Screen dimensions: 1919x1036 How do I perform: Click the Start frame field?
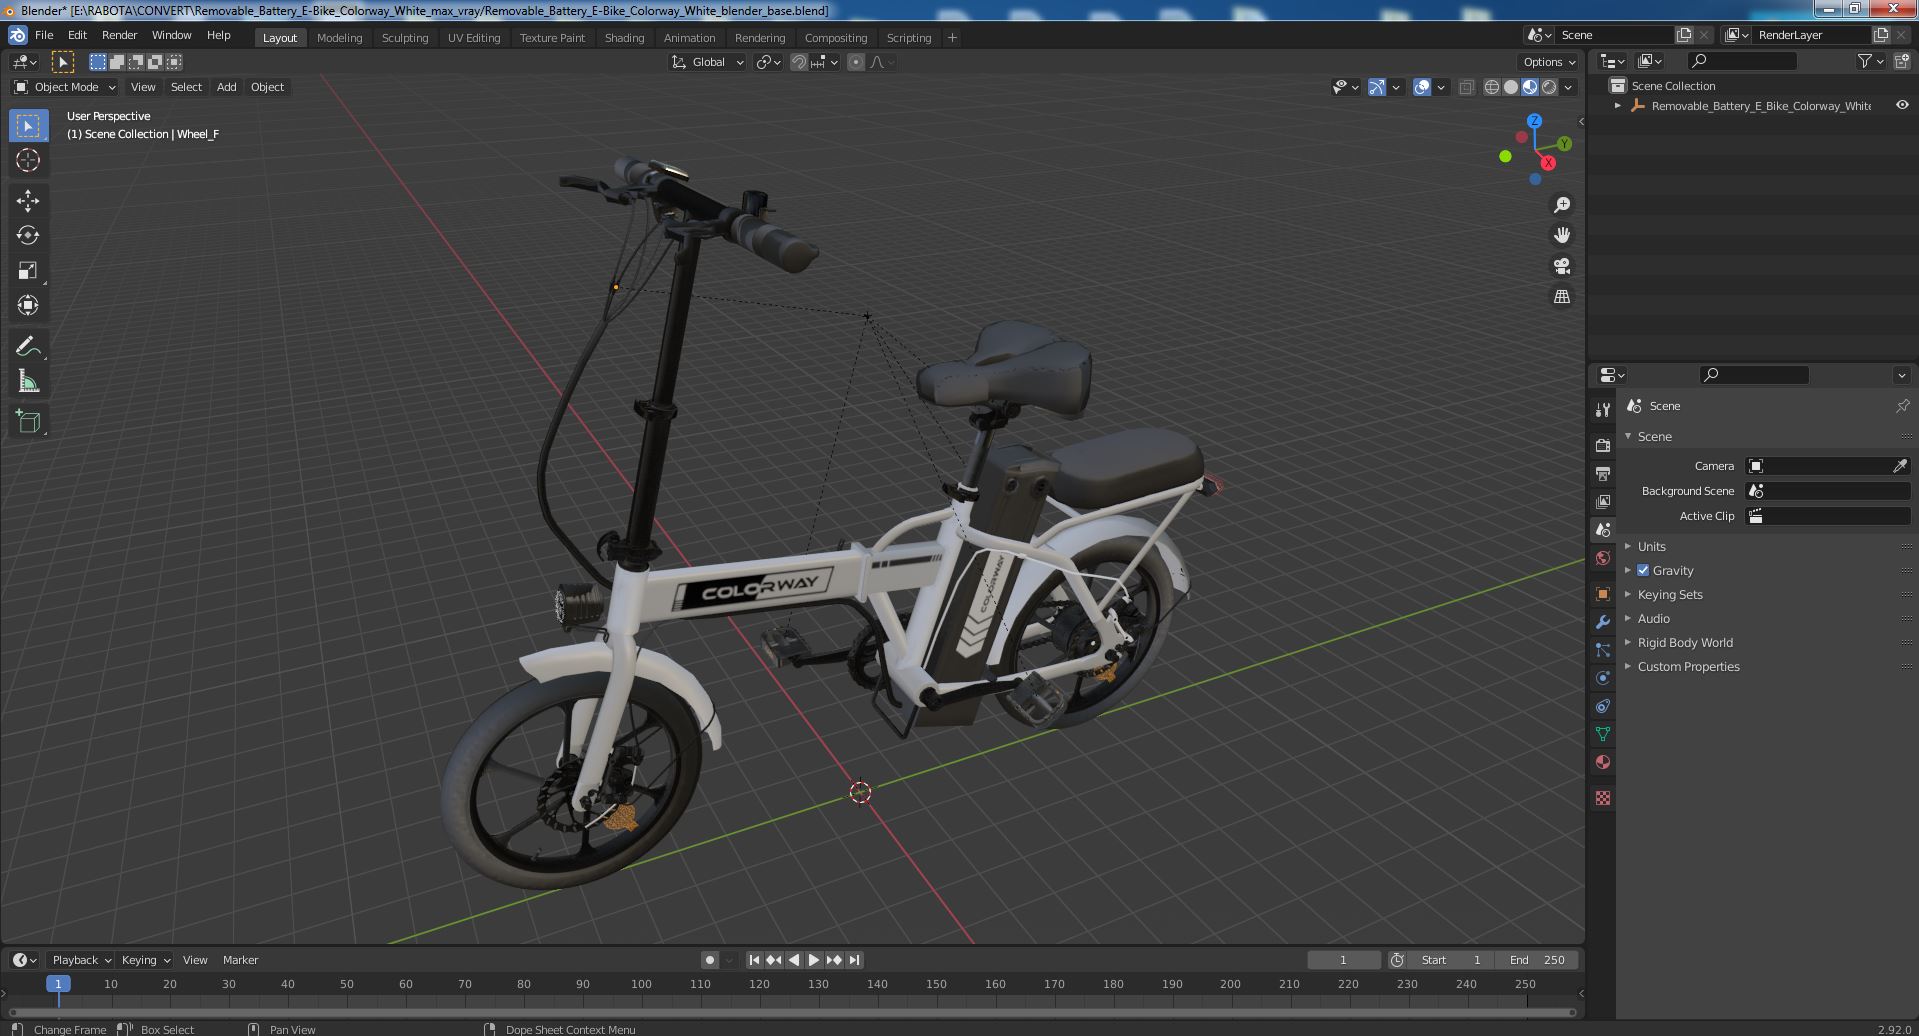pos(1451,960)
